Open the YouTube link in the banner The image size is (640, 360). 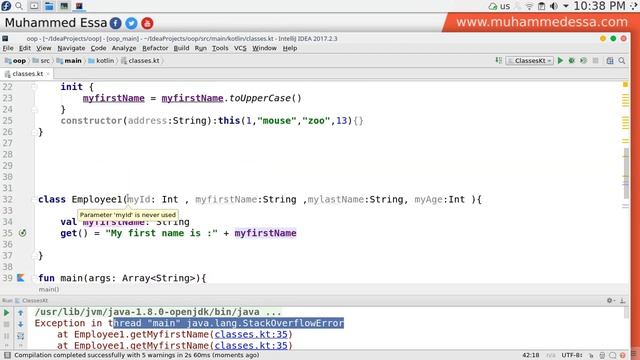[147, 23]
